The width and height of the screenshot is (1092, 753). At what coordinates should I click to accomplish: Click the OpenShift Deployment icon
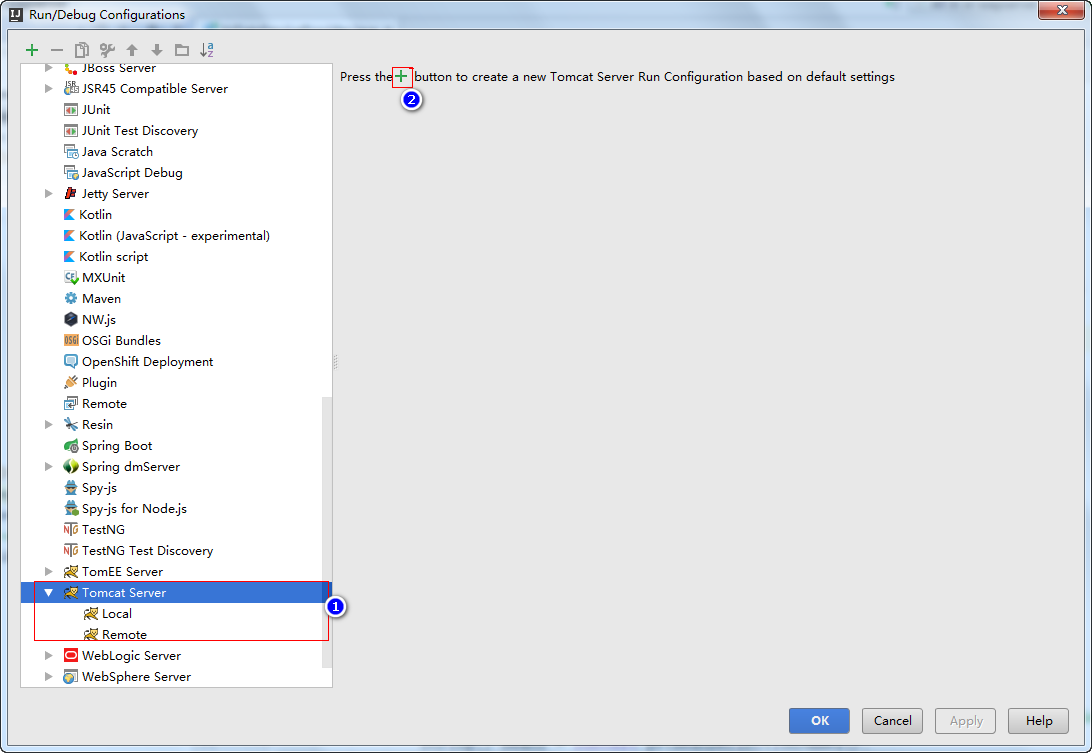point(70,362)
